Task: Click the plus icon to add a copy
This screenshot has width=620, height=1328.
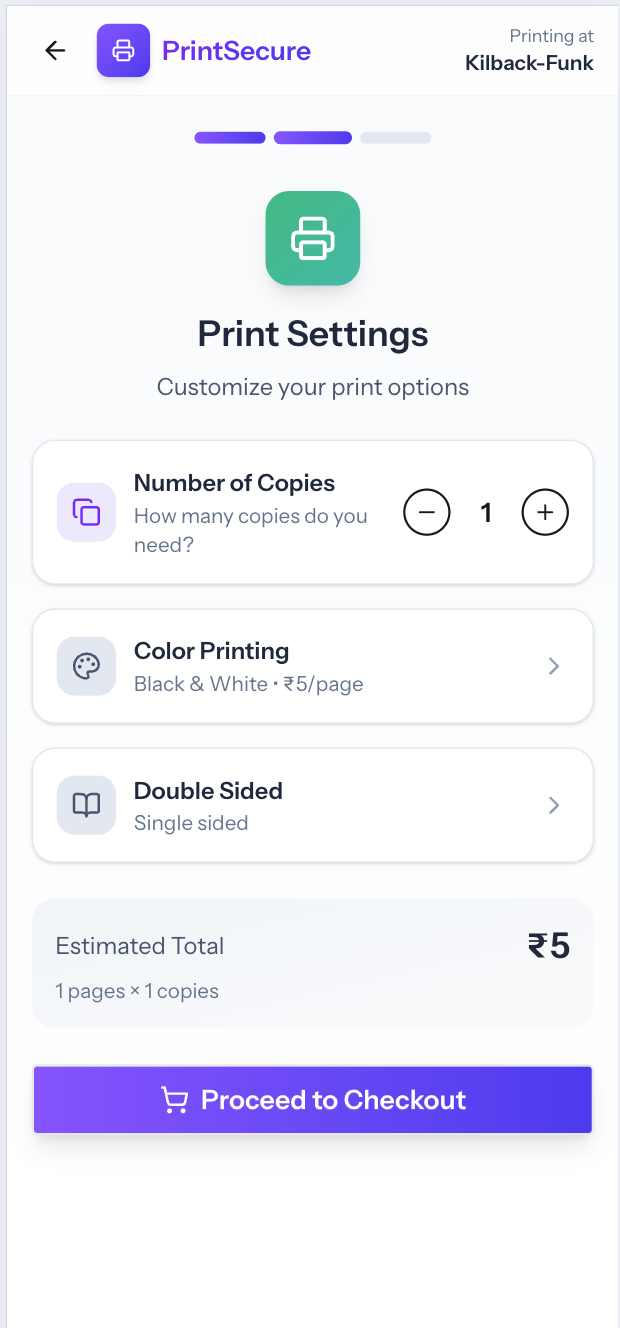Action: (x=545, y=512)
